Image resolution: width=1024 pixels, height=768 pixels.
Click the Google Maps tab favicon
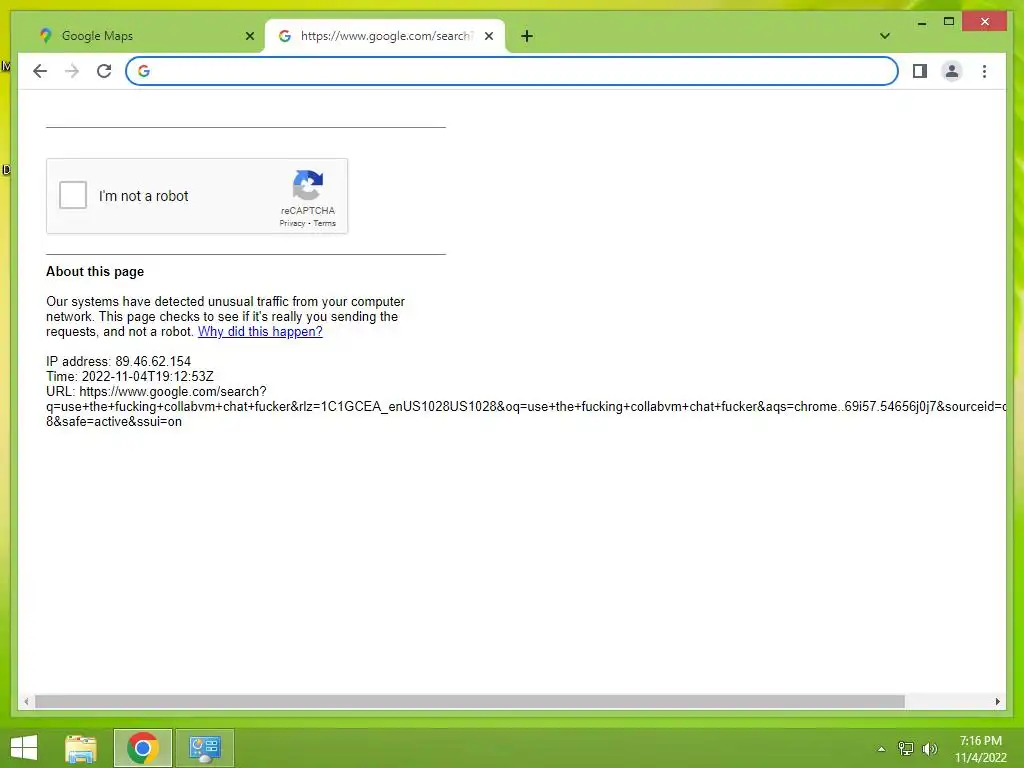coord(45,36)
